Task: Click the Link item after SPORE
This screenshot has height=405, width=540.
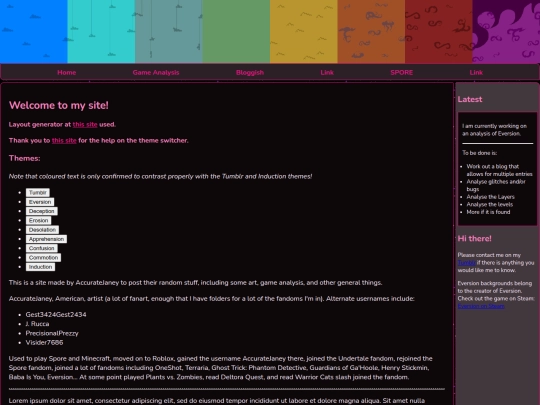Action: [476, 72]
